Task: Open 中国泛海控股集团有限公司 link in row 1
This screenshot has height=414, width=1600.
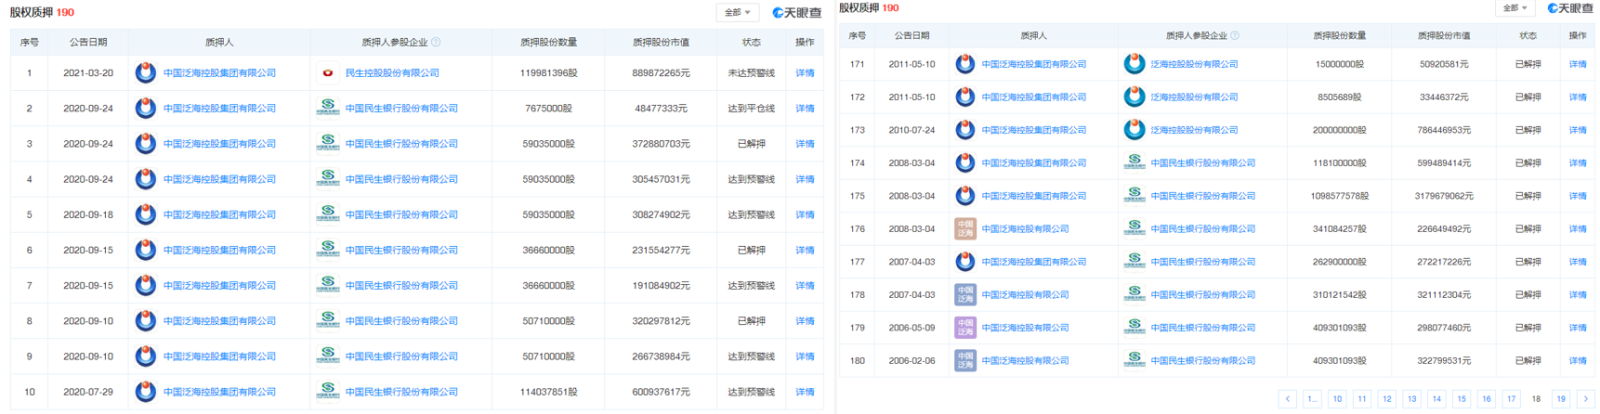Action: click(220, 73)
